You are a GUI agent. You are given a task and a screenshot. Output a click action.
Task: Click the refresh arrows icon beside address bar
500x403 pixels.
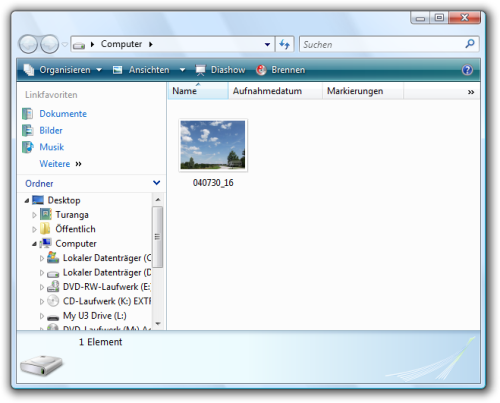tap(284, 44)
